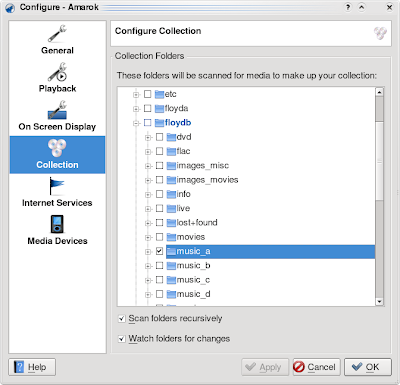Click the floydb folder icon
Viewport: 400px width, 385px height.
(159, 123)
